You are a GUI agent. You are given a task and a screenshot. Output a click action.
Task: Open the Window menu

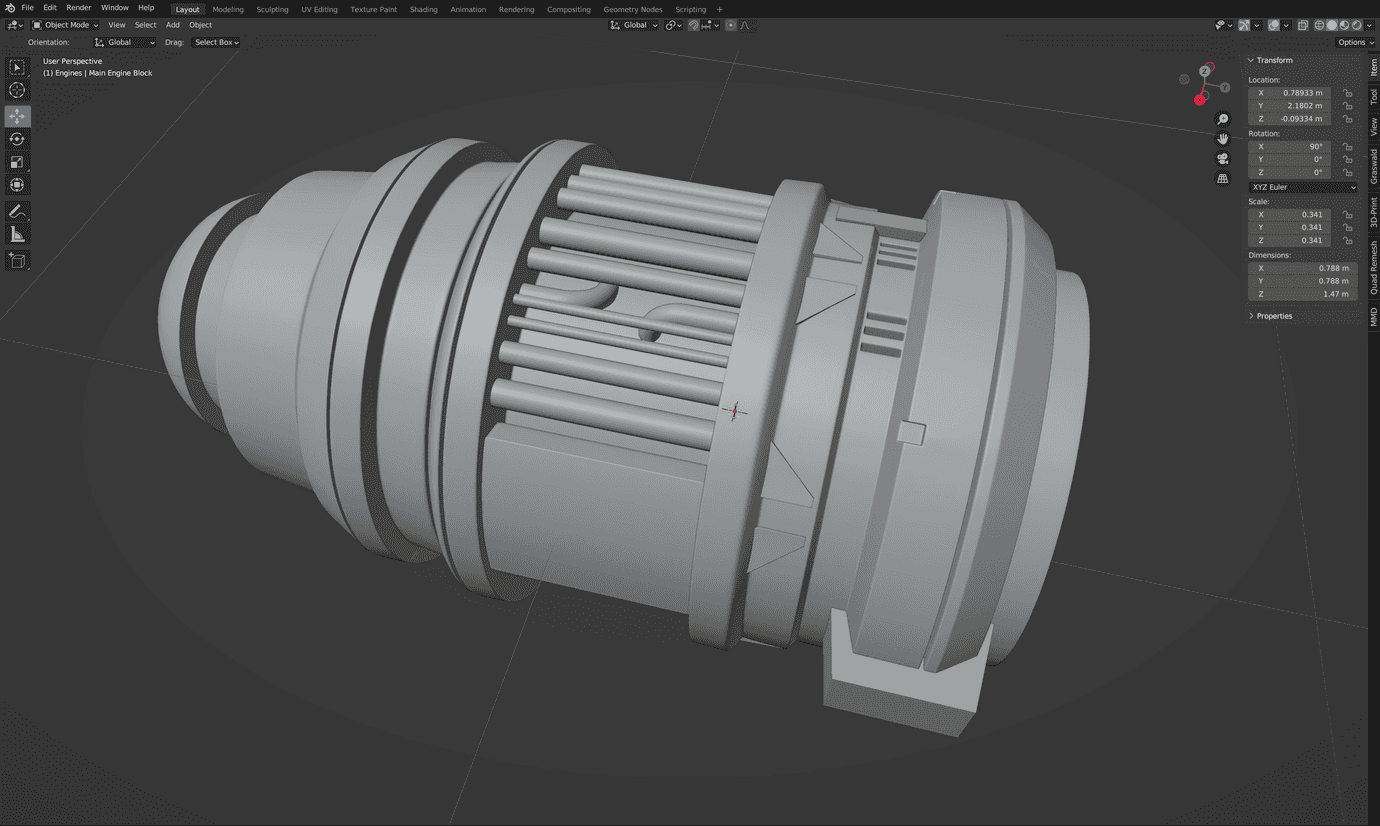[x=115, y=8]
